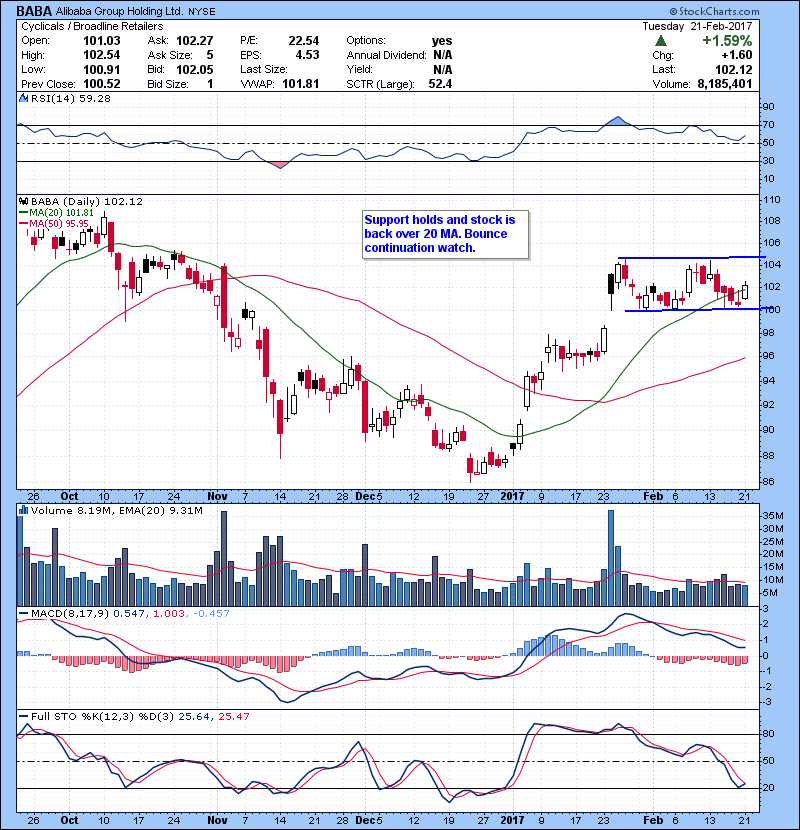Click the red MA(50) 95.95 legend

point(53,223)
